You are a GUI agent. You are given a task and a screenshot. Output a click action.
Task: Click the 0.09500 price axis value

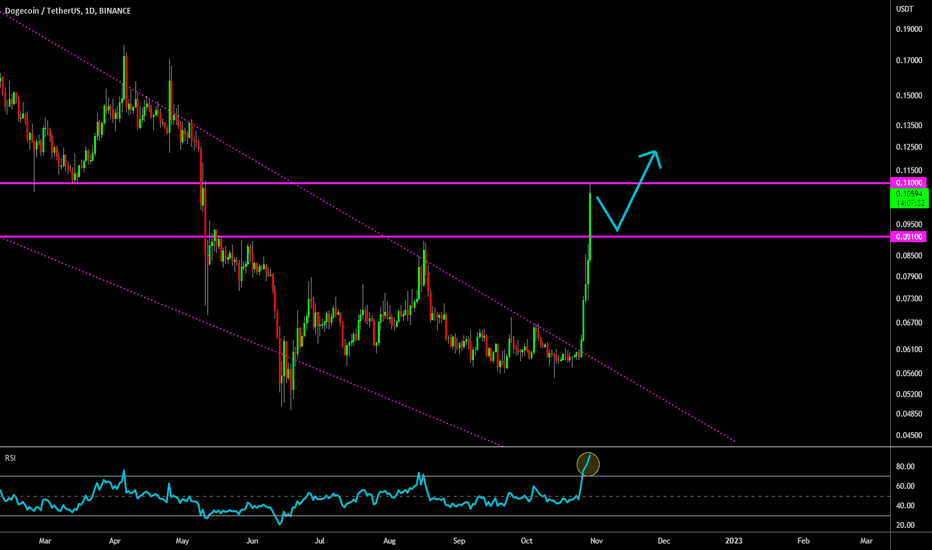[909, 224]
